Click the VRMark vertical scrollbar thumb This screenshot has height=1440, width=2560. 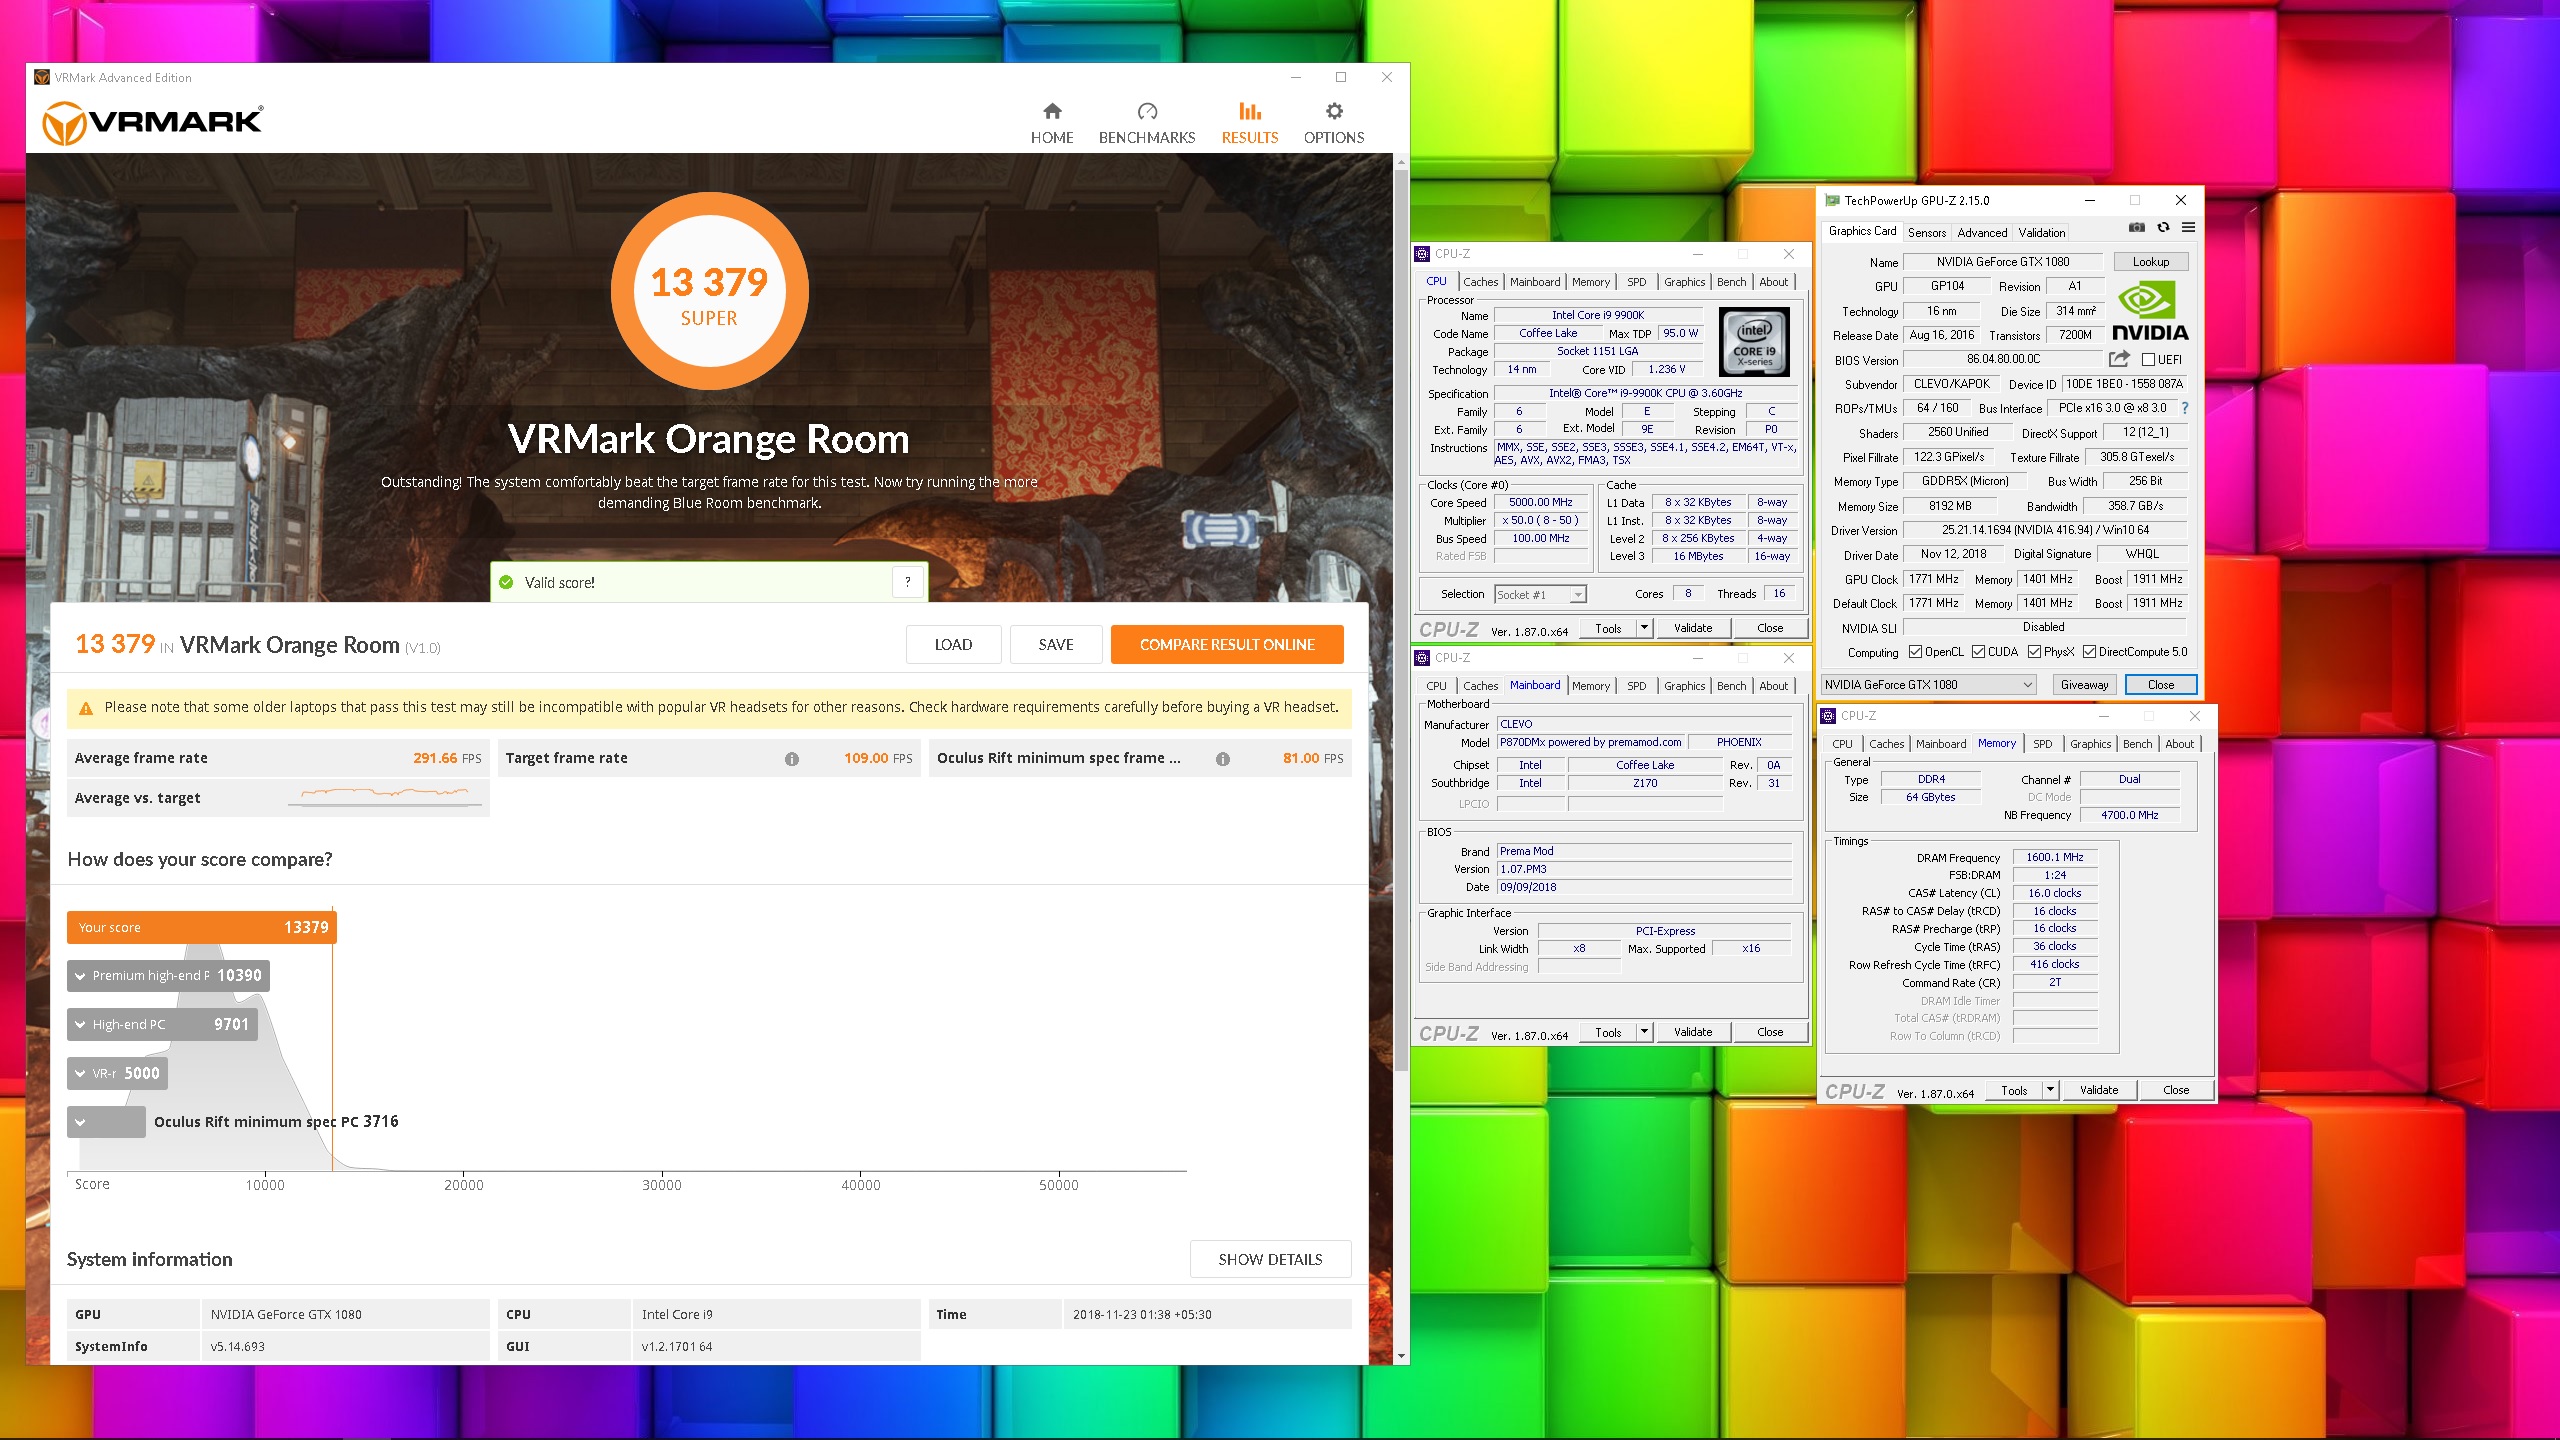(x=1401, y=620)
